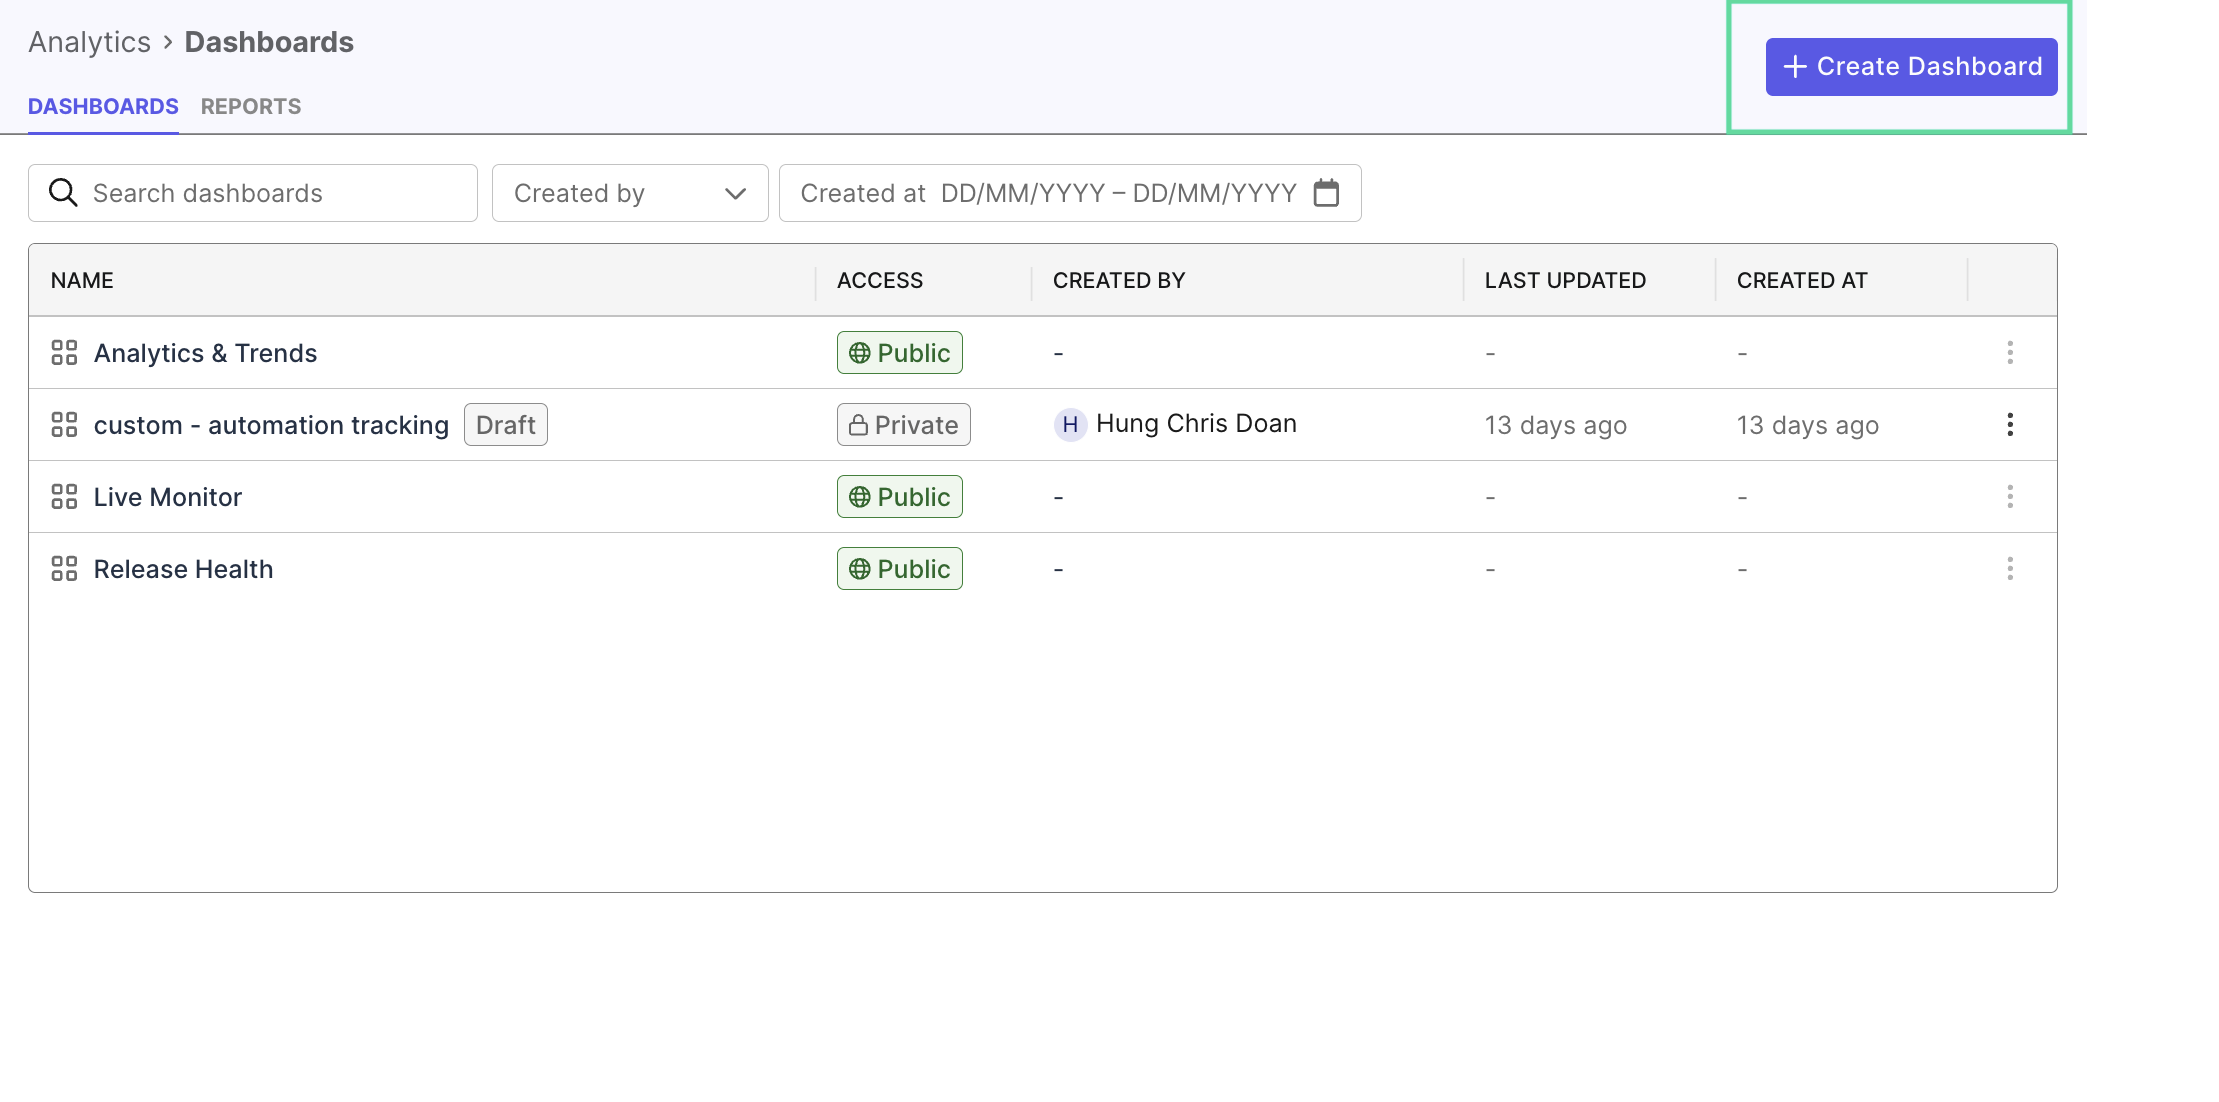Image resolution: width=2219 pixels, height=1102 pixels.
Task: Click the Create Dashboard button
Action: click(x=1909, y=66)
